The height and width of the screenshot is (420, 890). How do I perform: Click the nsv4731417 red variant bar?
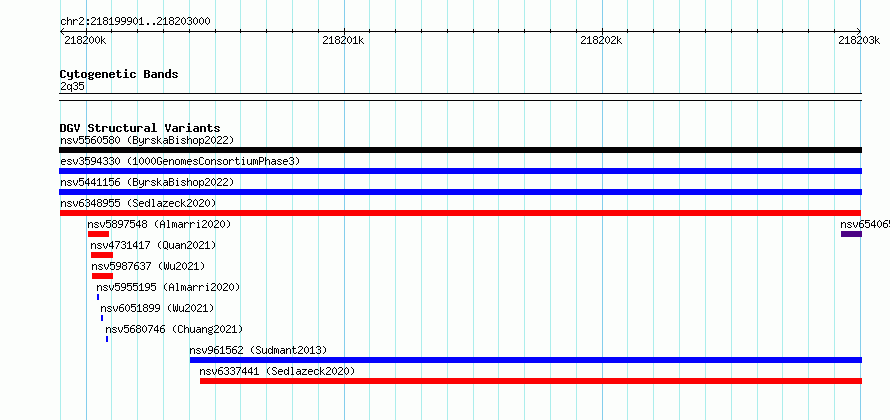pyautogui.click(x=102, y=255)
